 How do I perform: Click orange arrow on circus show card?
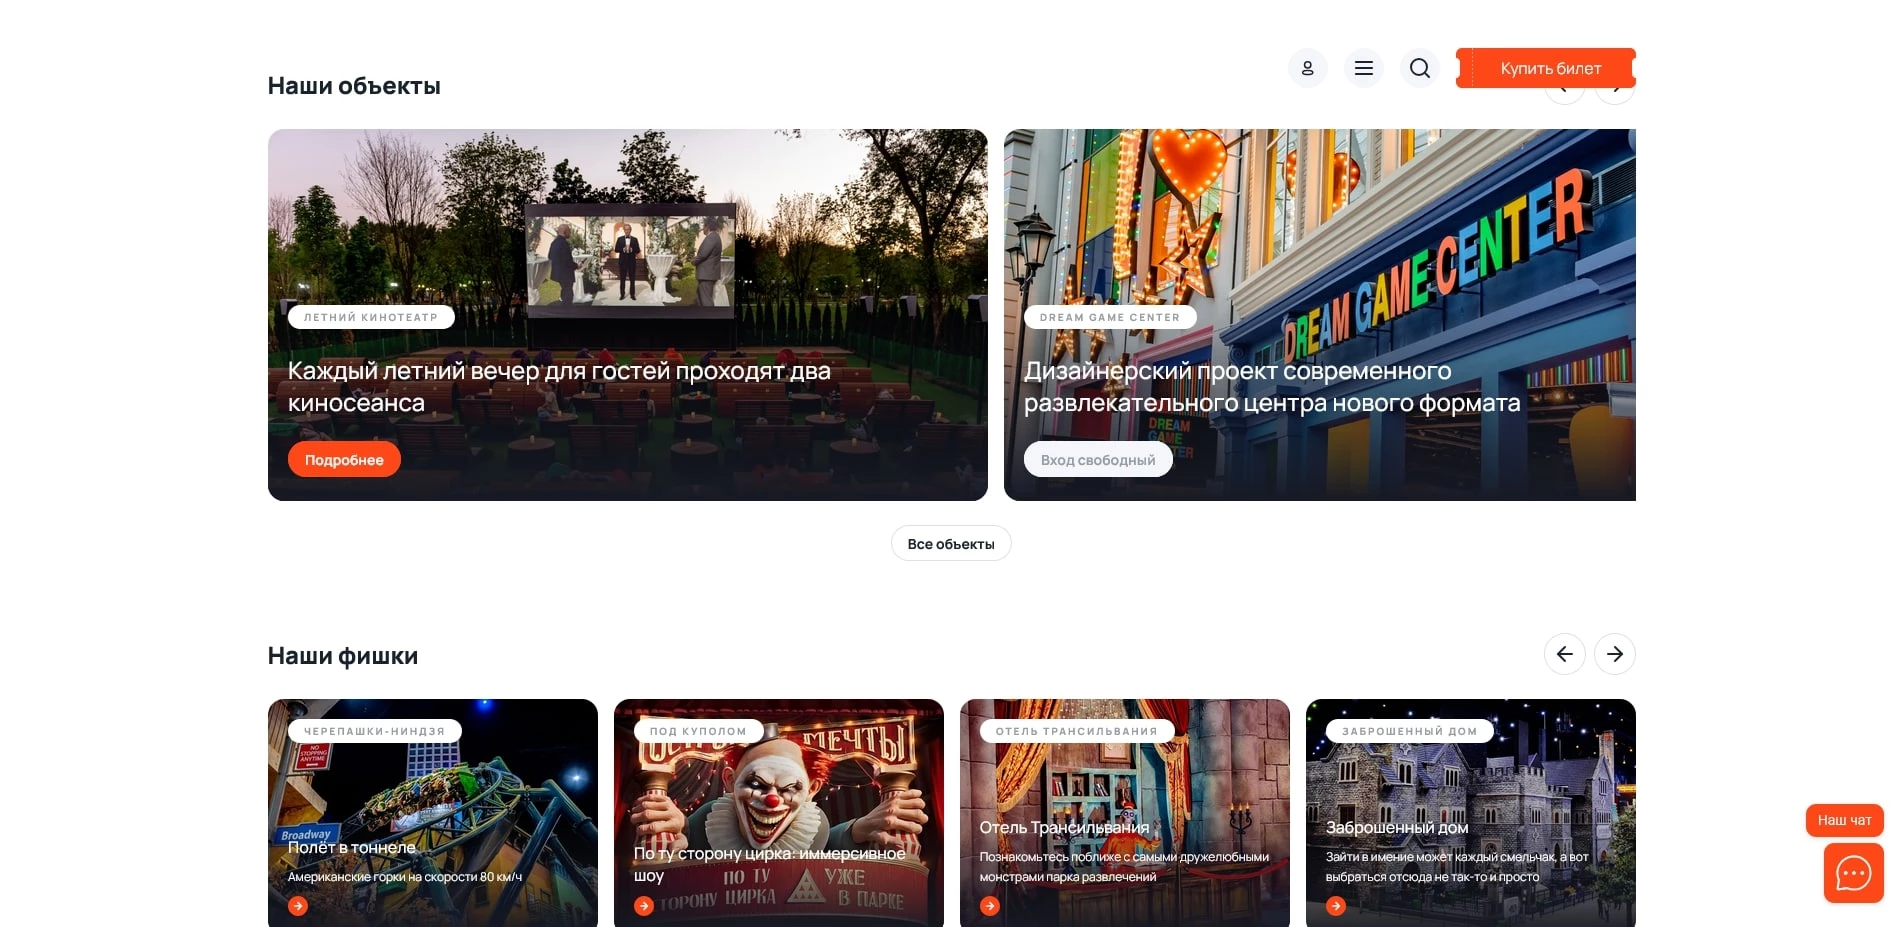[644, 906]
